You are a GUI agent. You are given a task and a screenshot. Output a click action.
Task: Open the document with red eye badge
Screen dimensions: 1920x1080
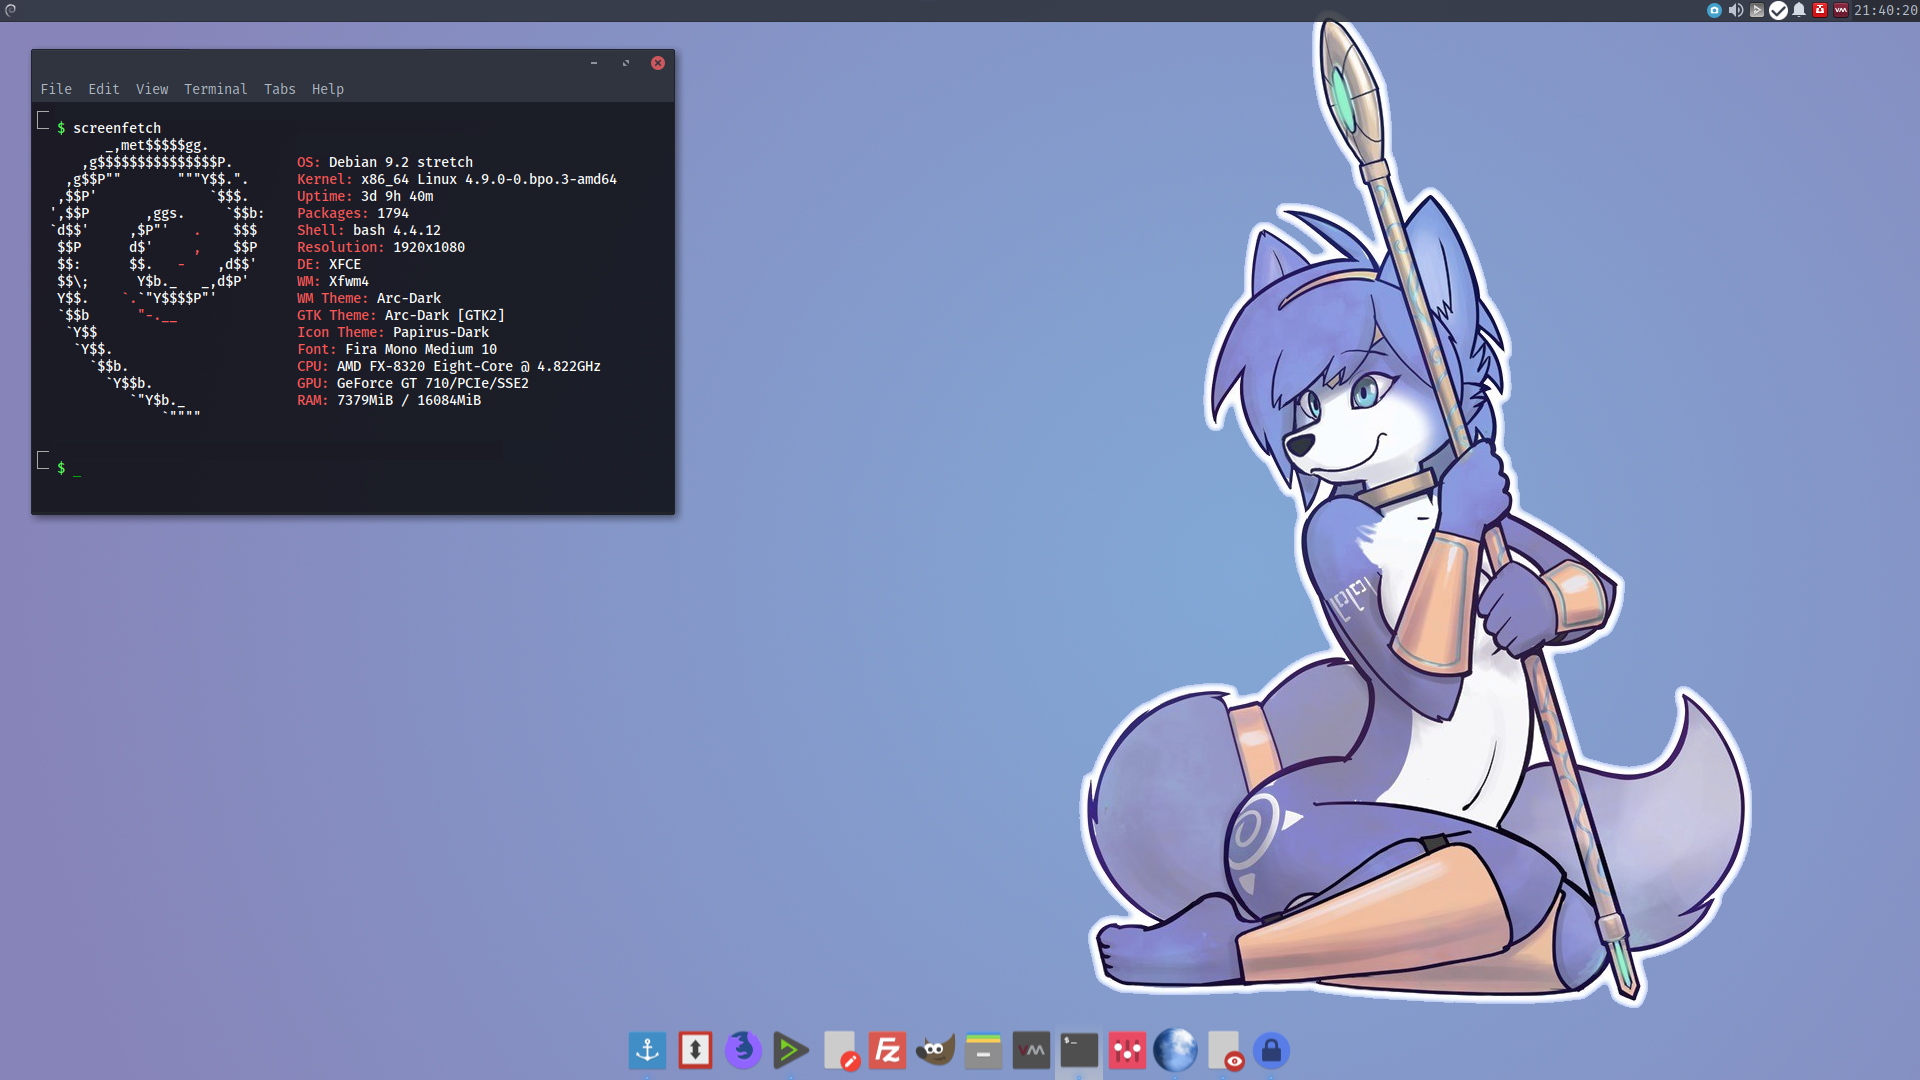1225,1050
